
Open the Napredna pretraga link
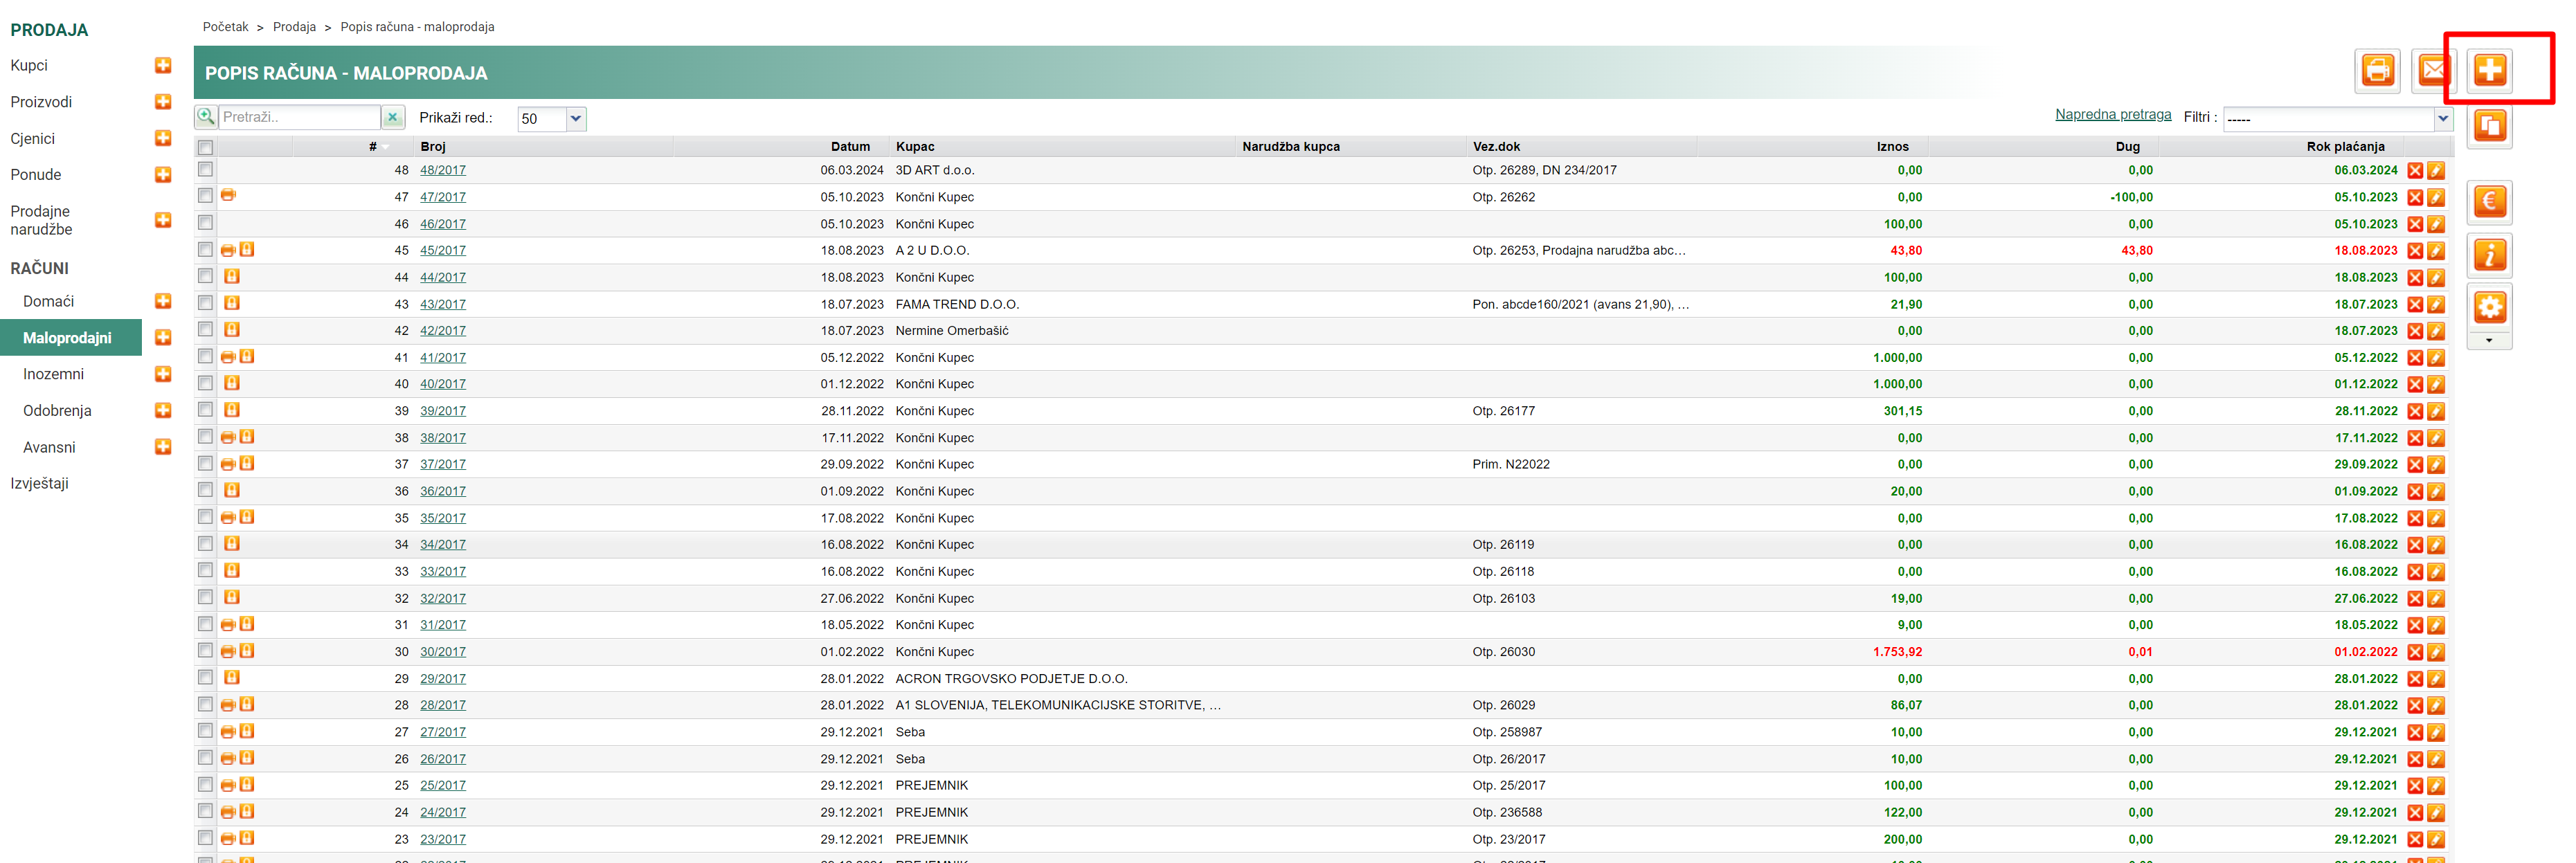point(2112,115)
